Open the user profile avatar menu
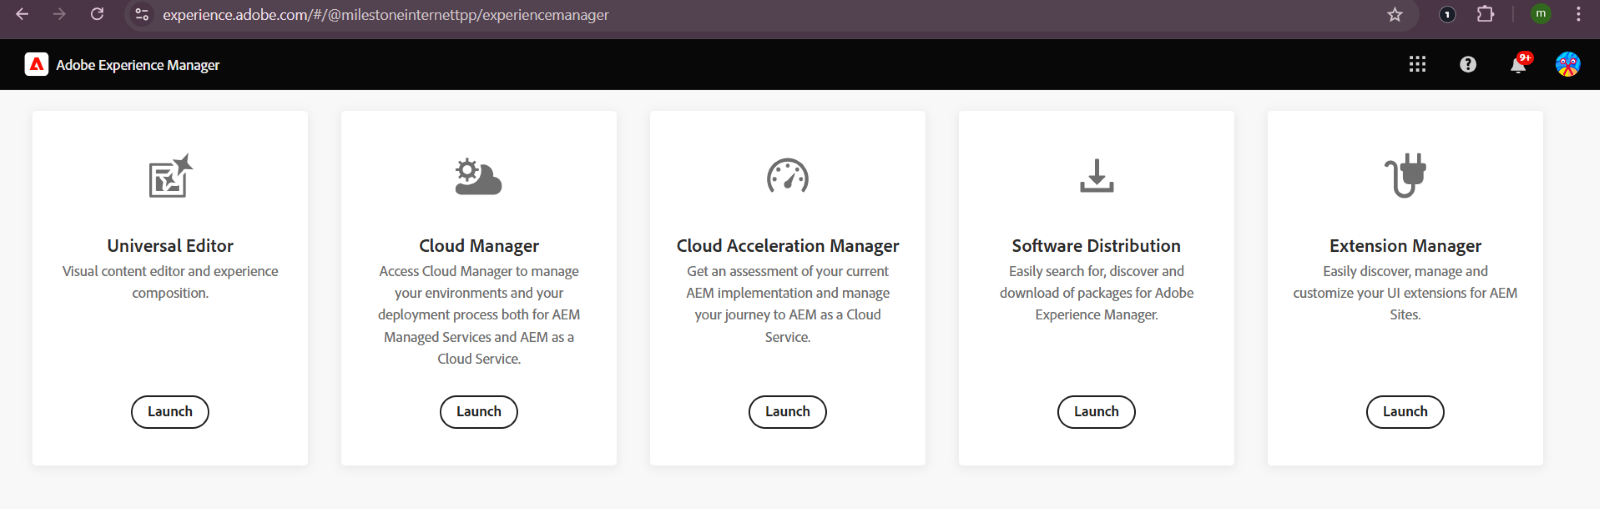Viewport: 1600px width, 509px height. tap(1568, 65)
